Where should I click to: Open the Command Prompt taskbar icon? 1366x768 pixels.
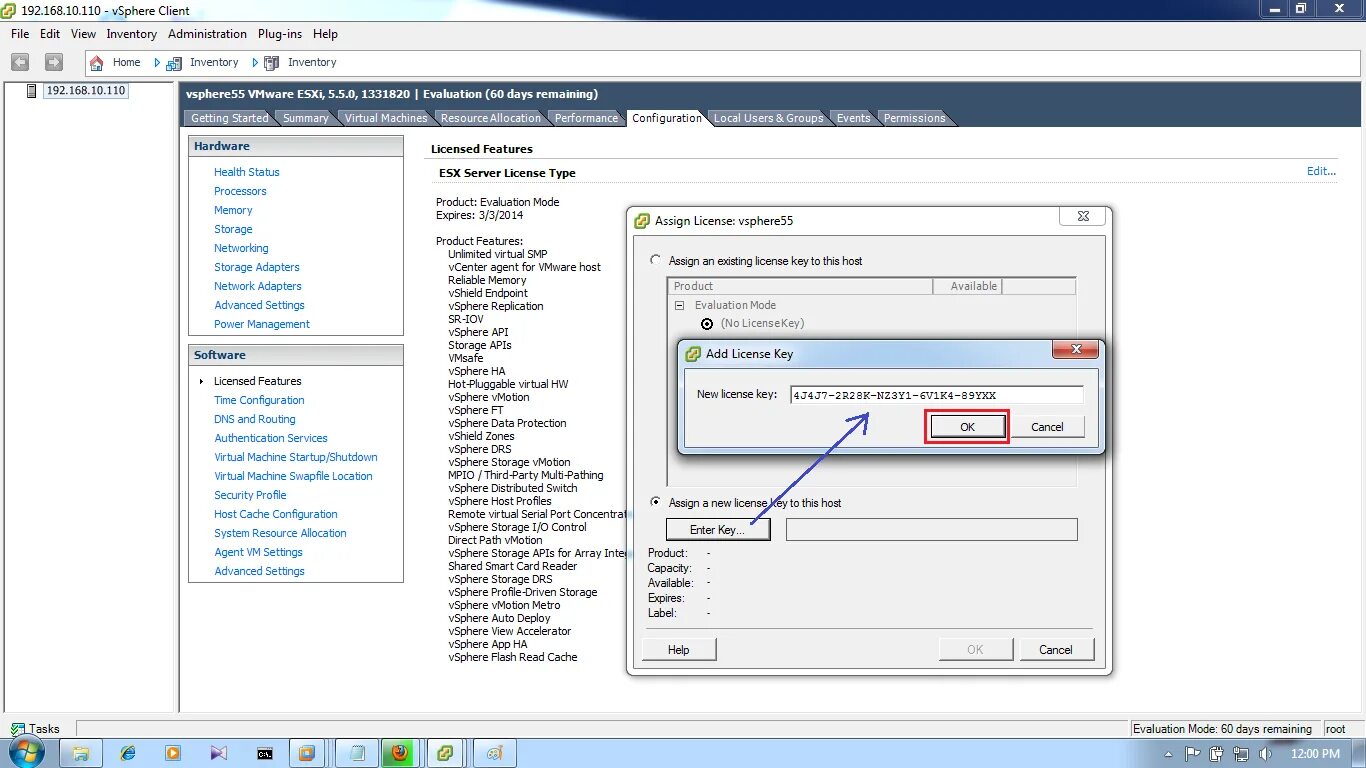point(265,753)
